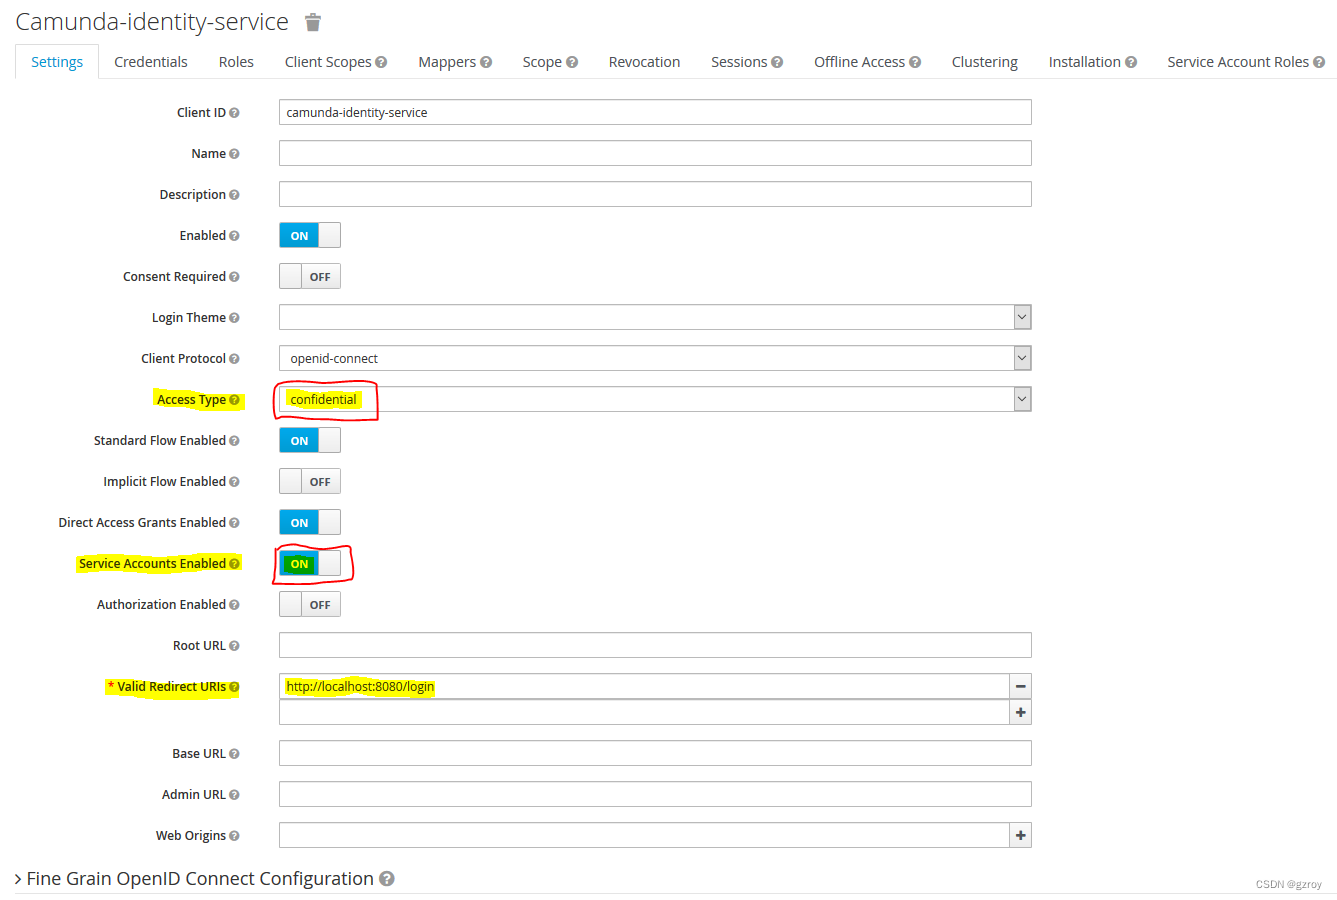Toggle Standard Flow Enabled switch
The image size is (1337, 900).
point(310,440)
